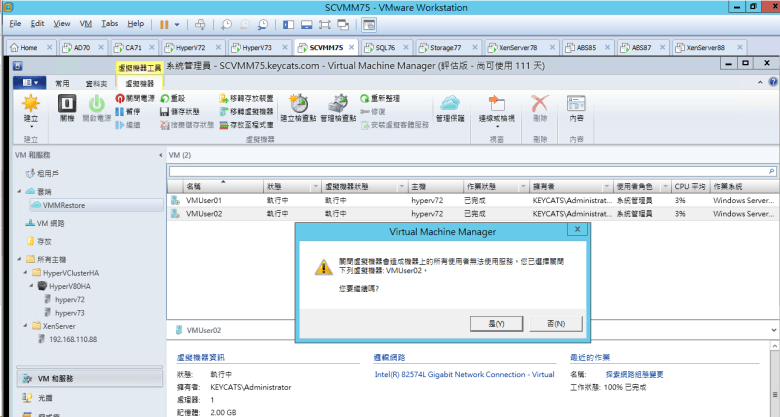Select the 資料夾 ribbon tab
Image resolution: width=780 pixels, height=417 pixels.
click(x=97, y=84)
